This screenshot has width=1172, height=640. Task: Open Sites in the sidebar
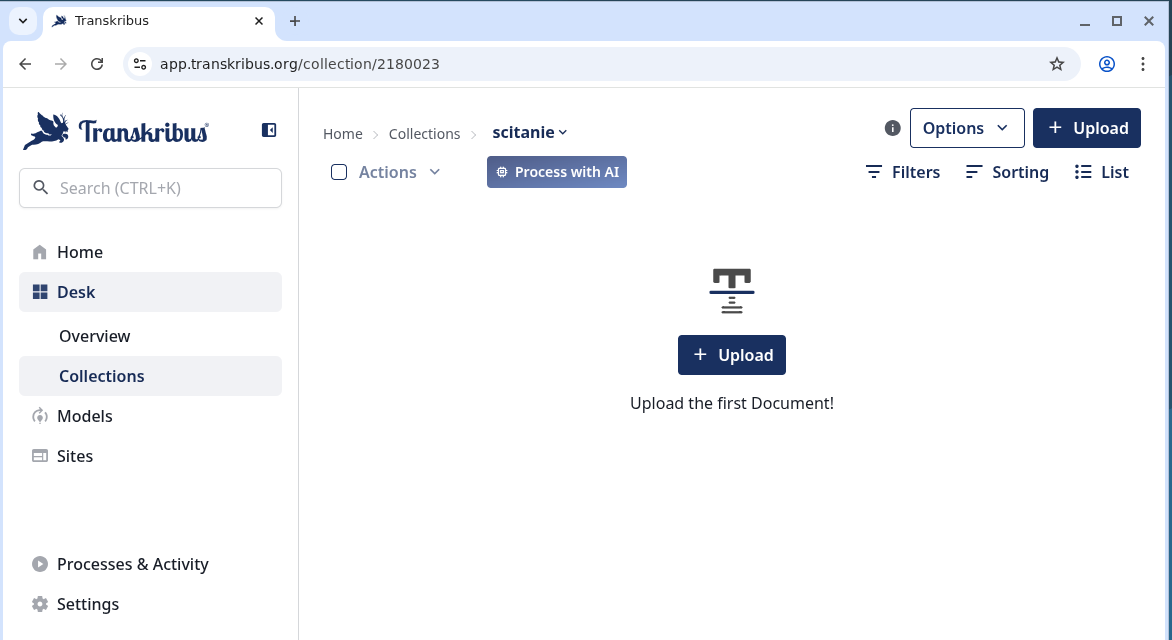click(x=74, y=456)
